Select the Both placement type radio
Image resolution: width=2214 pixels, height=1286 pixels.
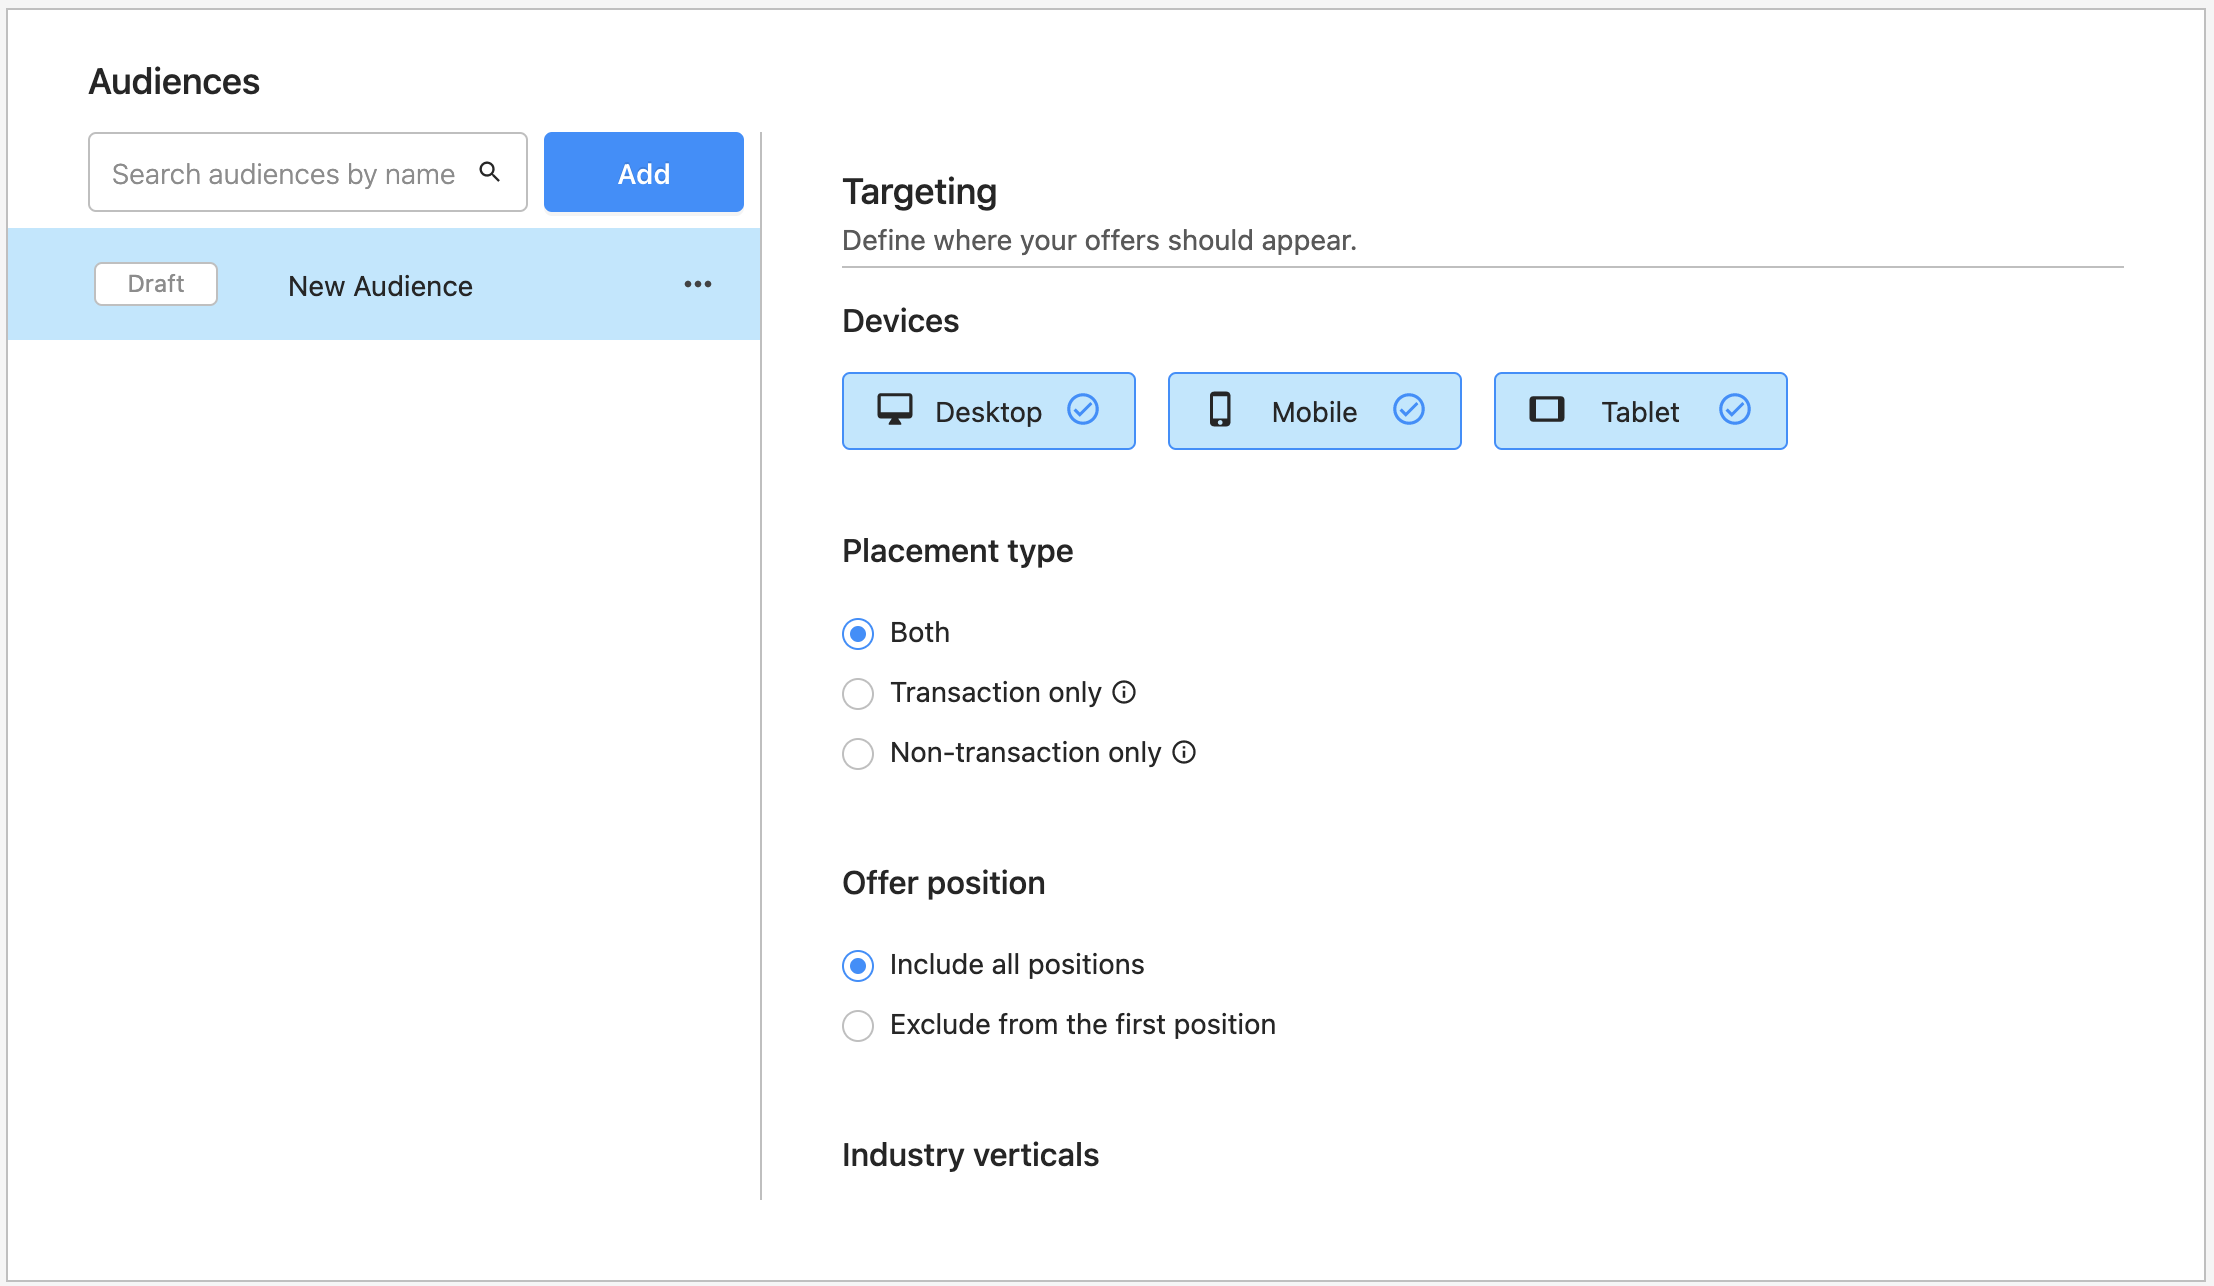tap(858, 633)
